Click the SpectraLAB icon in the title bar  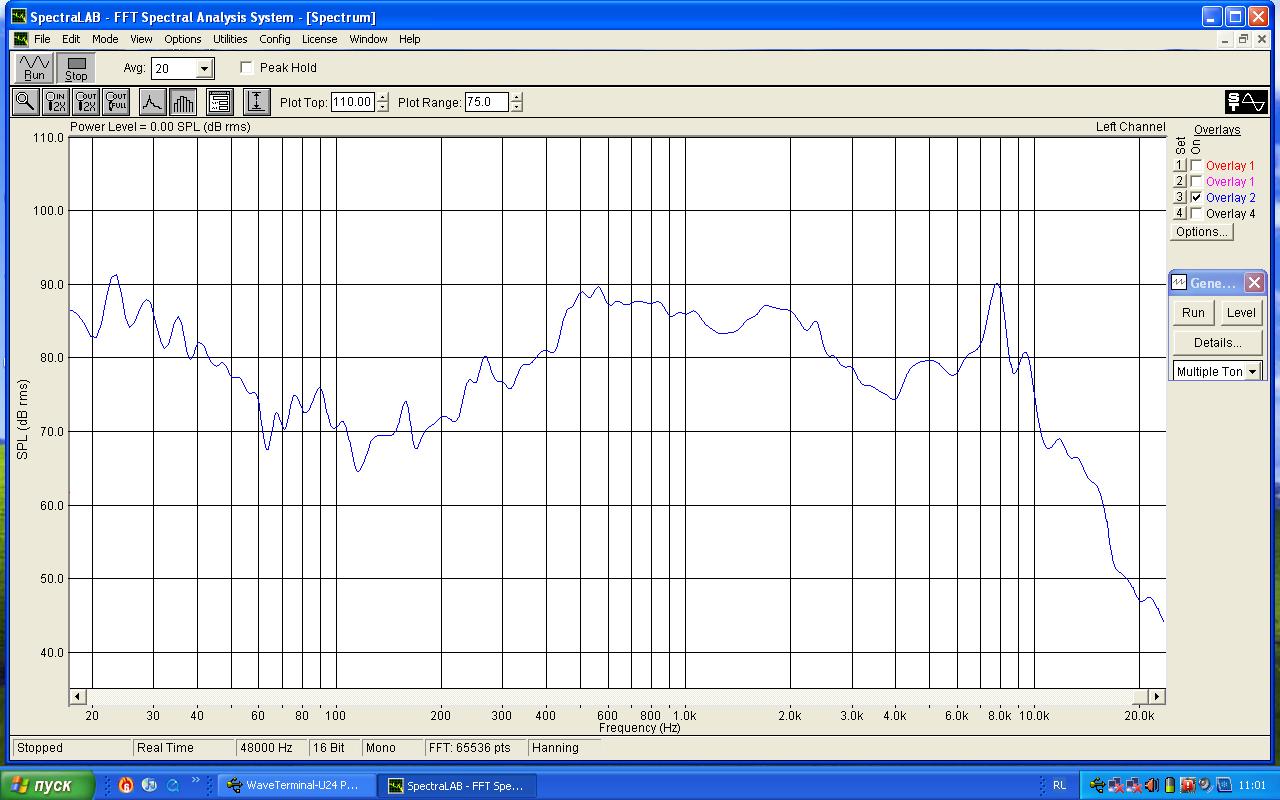coord(18,17)
